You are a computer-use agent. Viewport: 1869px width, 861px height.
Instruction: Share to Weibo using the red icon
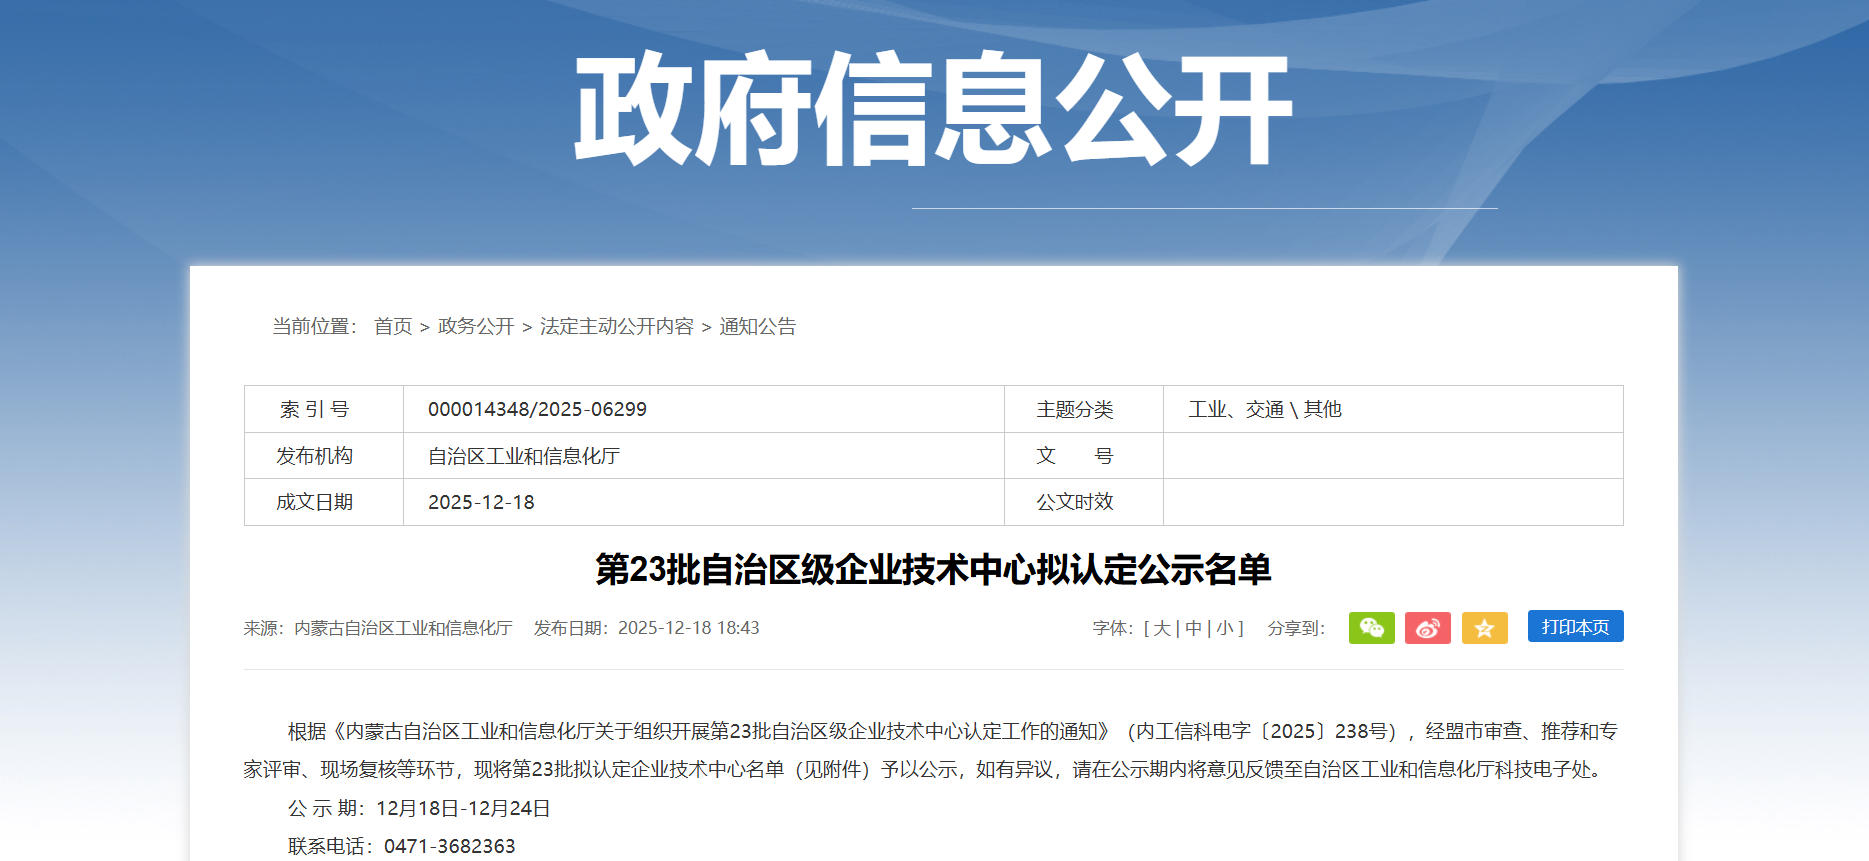pyautogui.click(x=1427, y=628)
